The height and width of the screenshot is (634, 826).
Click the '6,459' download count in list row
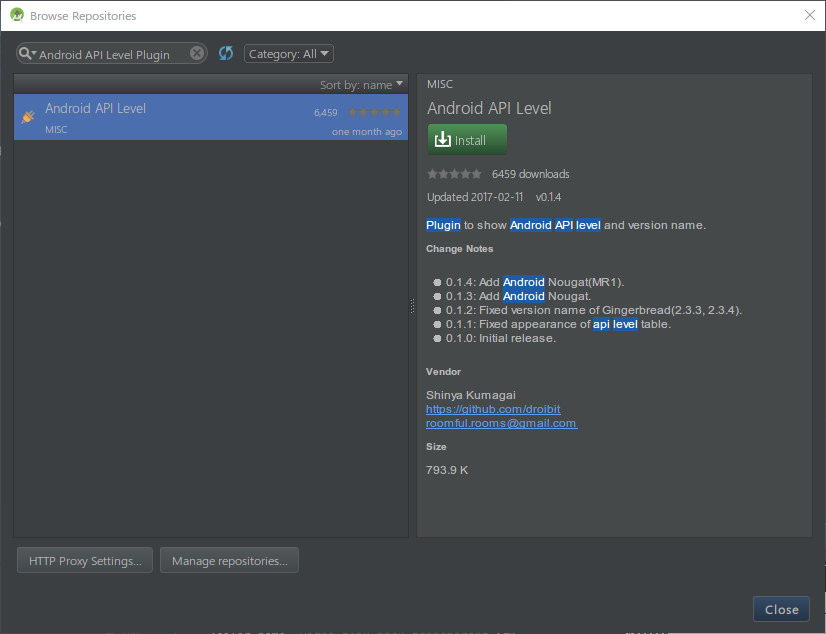[x=326, y=113]
